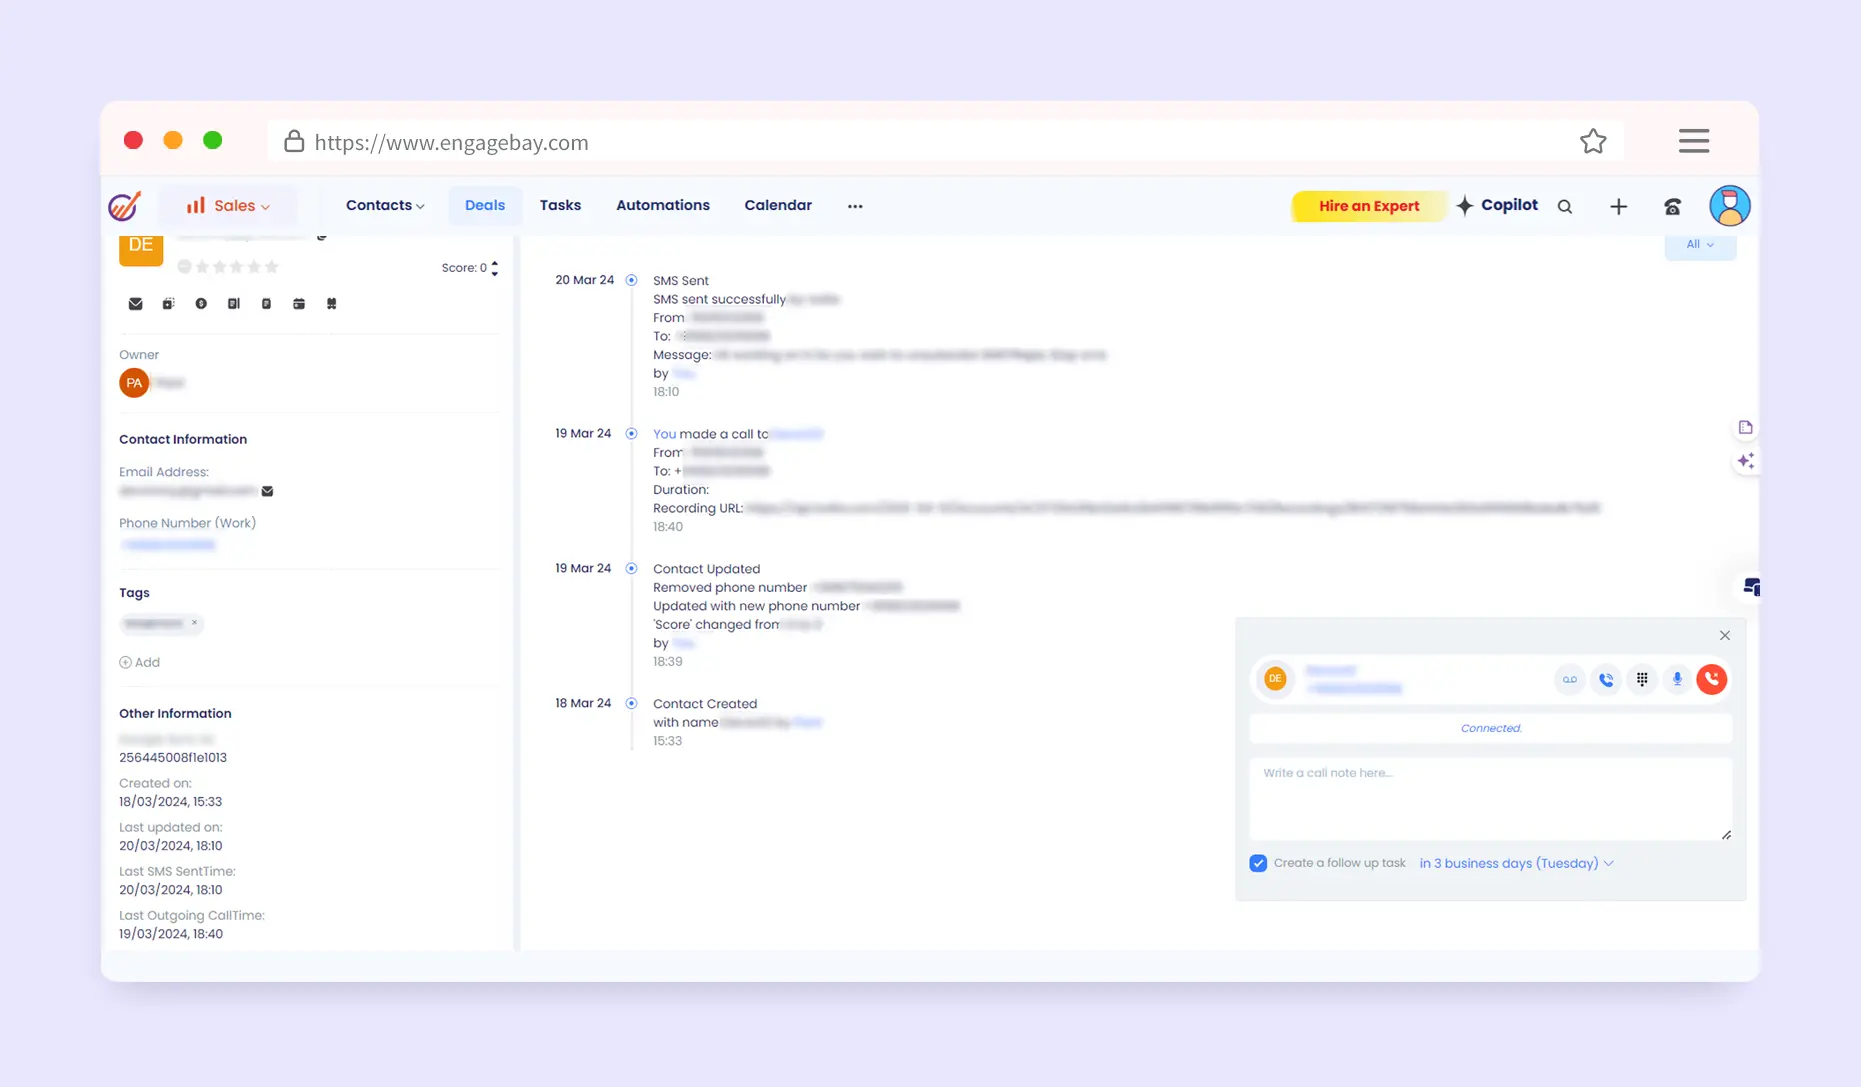The height and width of the screenshot is (1087, 1861).
Task: Increase the contact score with up arrow
Action: click(x=494, y=263)
